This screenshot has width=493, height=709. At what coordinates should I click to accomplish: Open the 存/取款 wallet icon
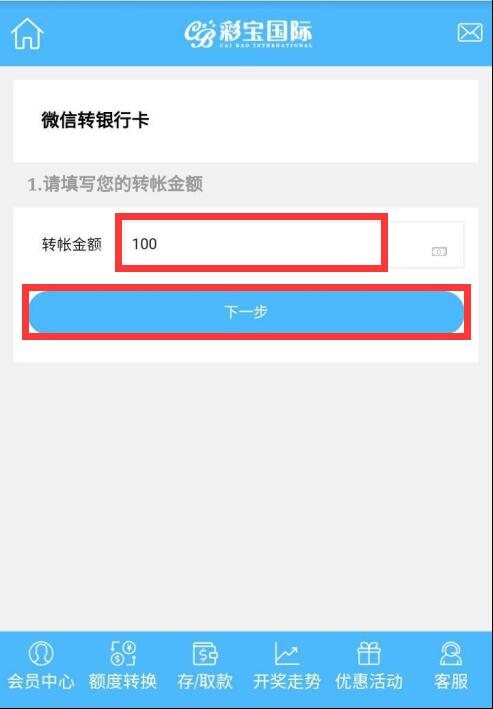[x=205, y=653]
